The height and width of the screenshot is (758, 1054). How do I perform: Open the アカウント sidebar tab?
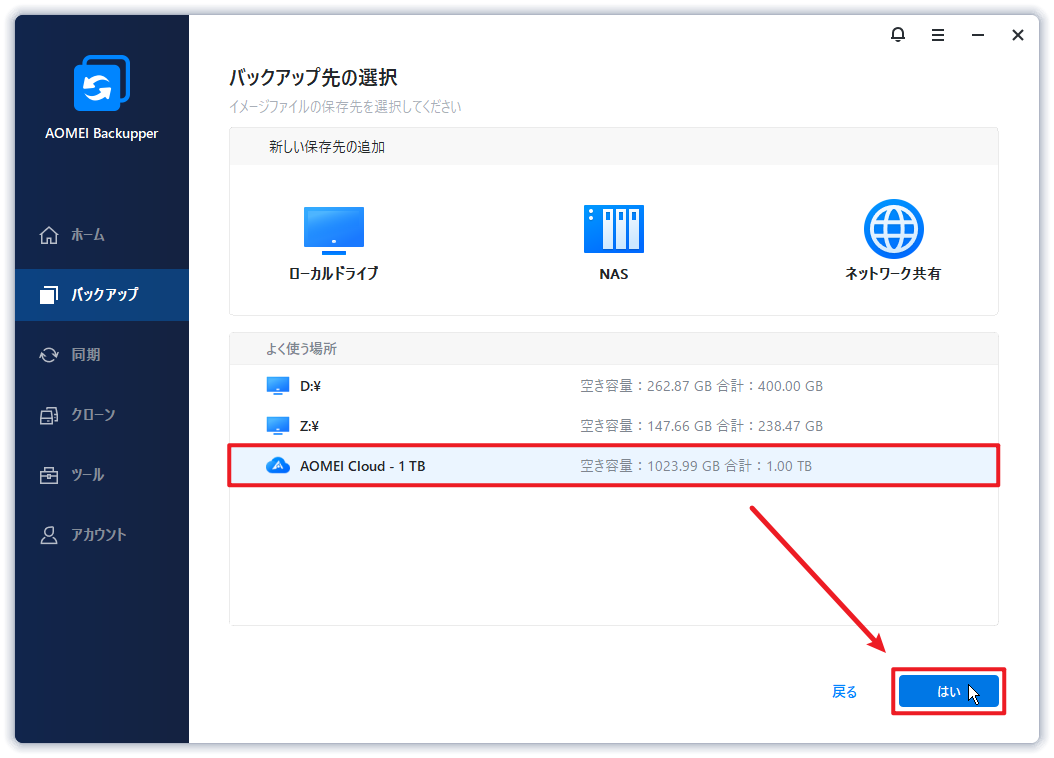click(102, 535)
